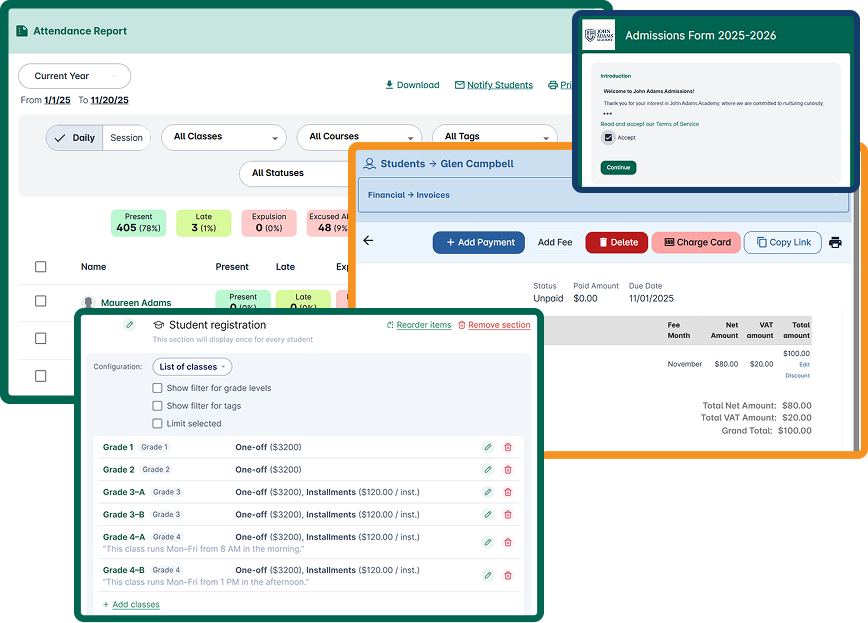Open the List of classes configuration dropdown
This screenshot has height=623, width=868.
[192, 367]
